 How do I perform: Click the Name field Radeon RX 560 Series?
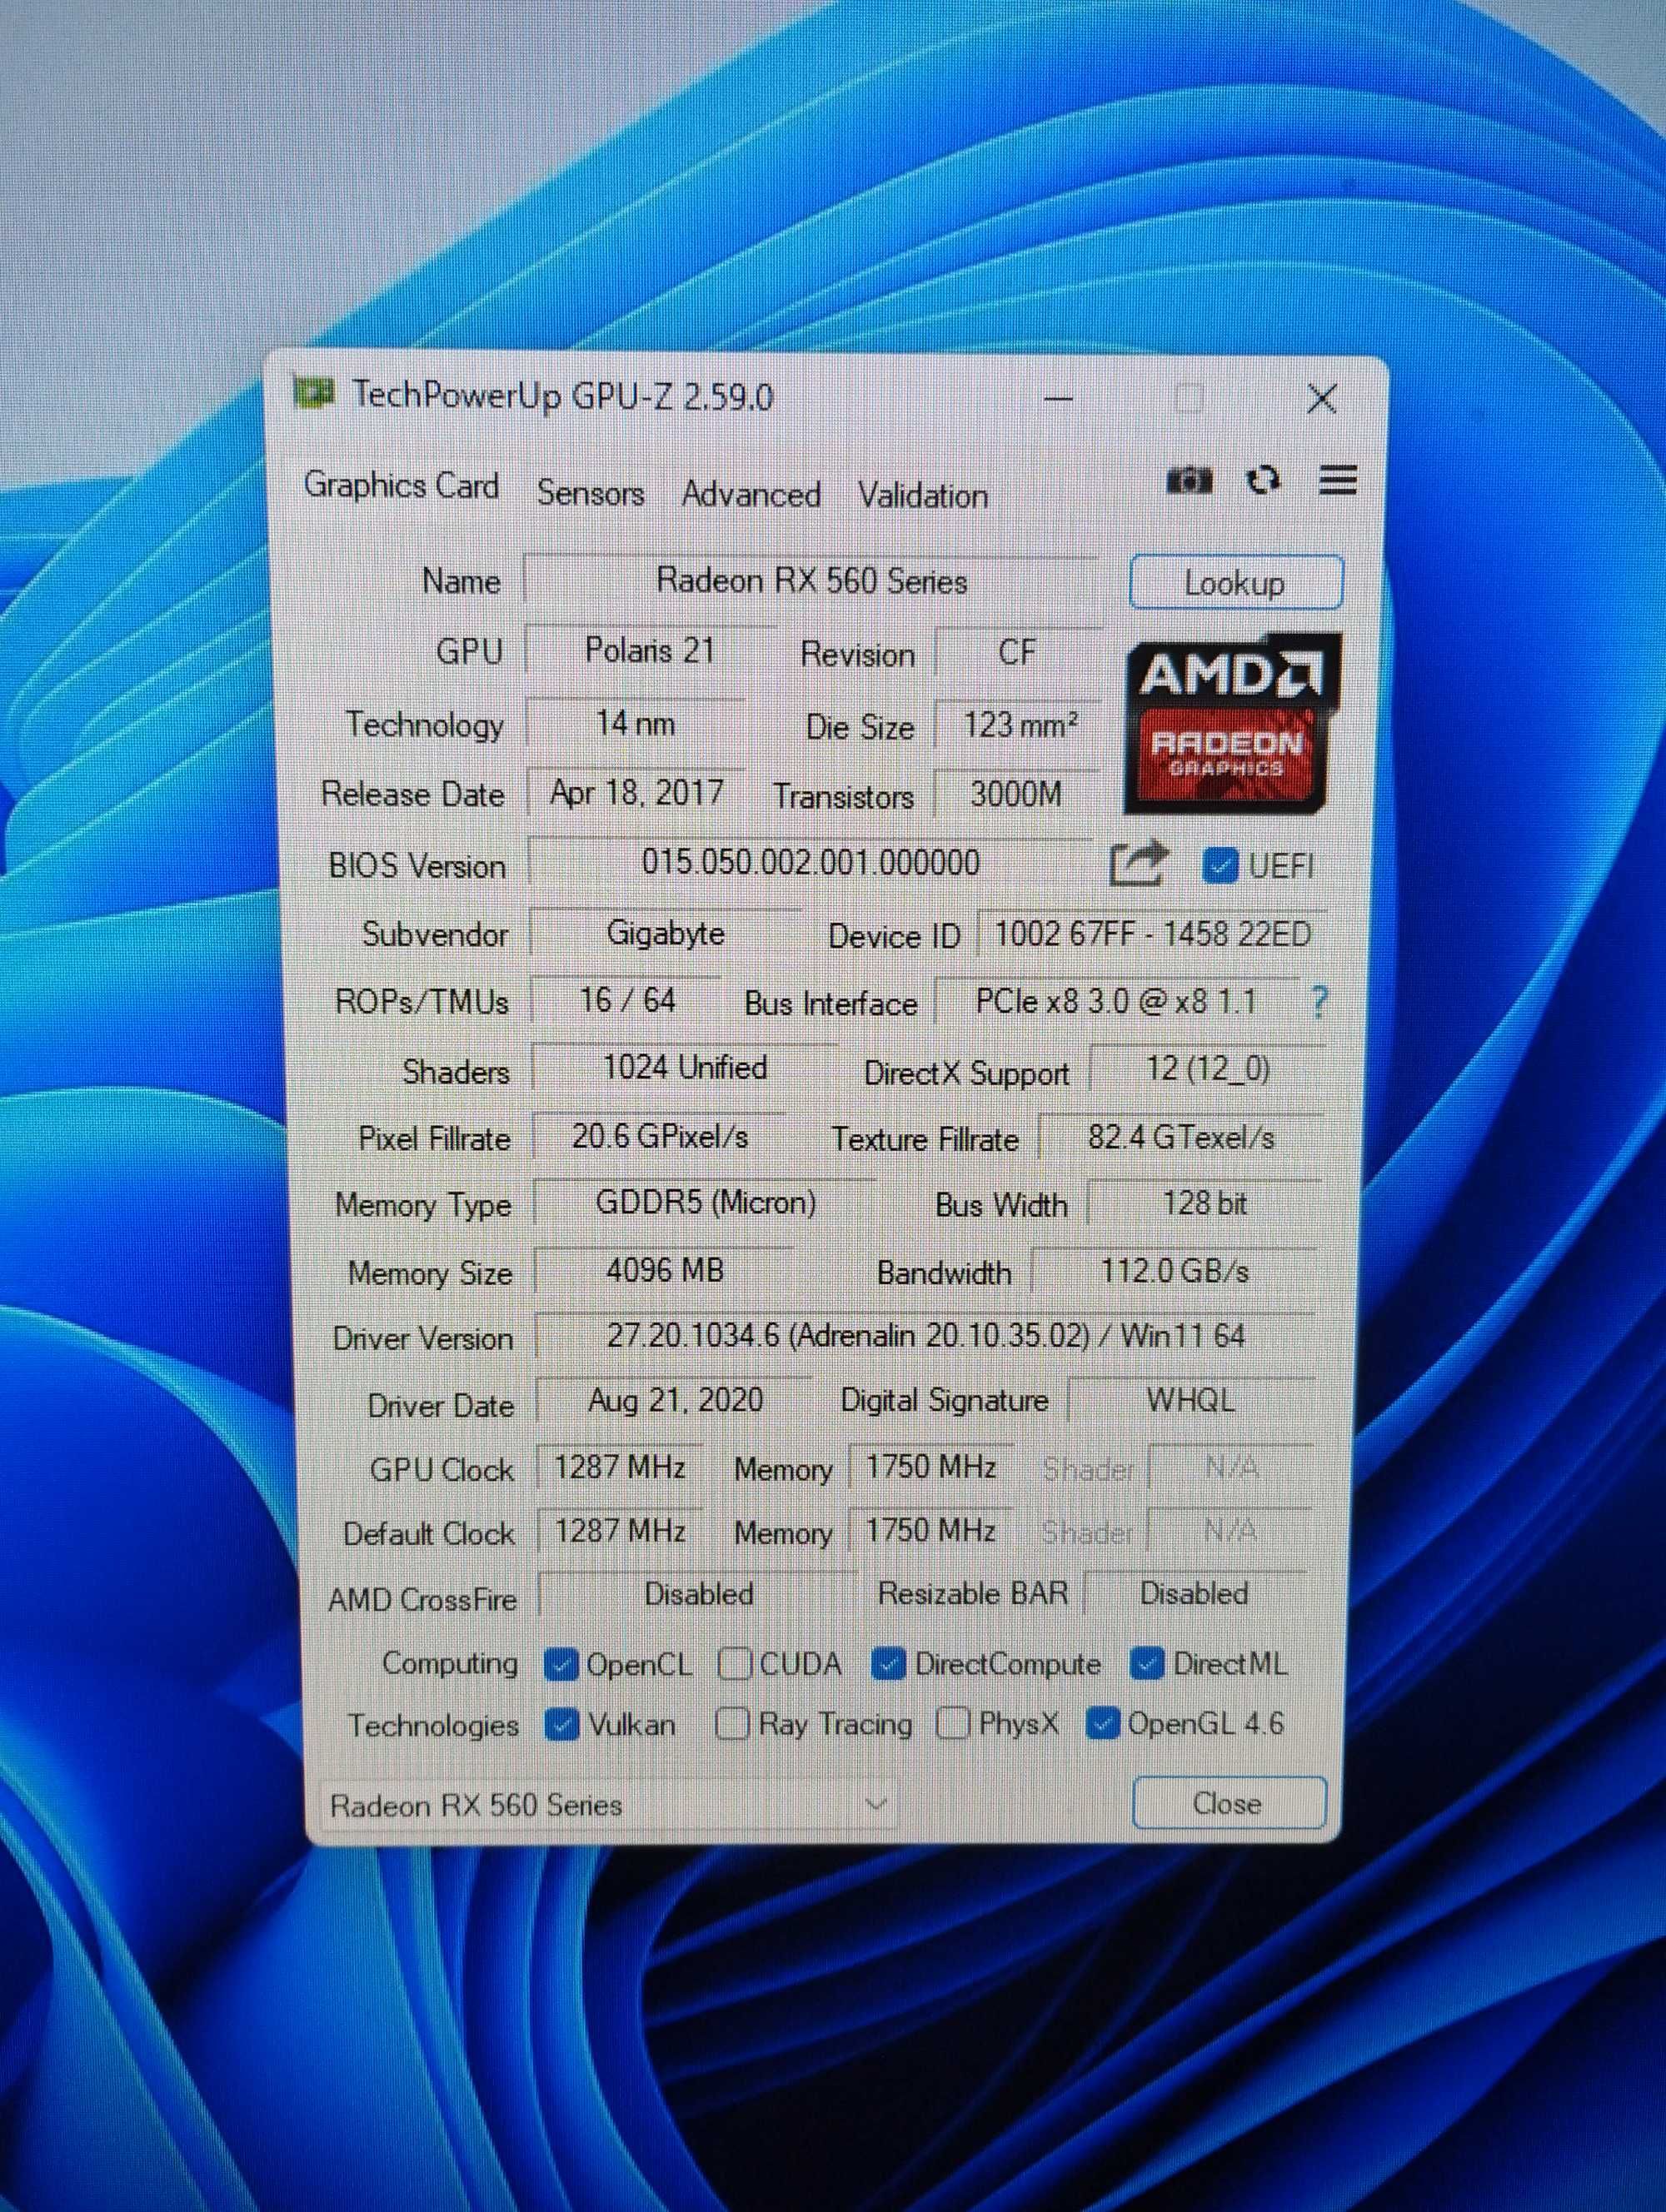click(x=811, y=580)
